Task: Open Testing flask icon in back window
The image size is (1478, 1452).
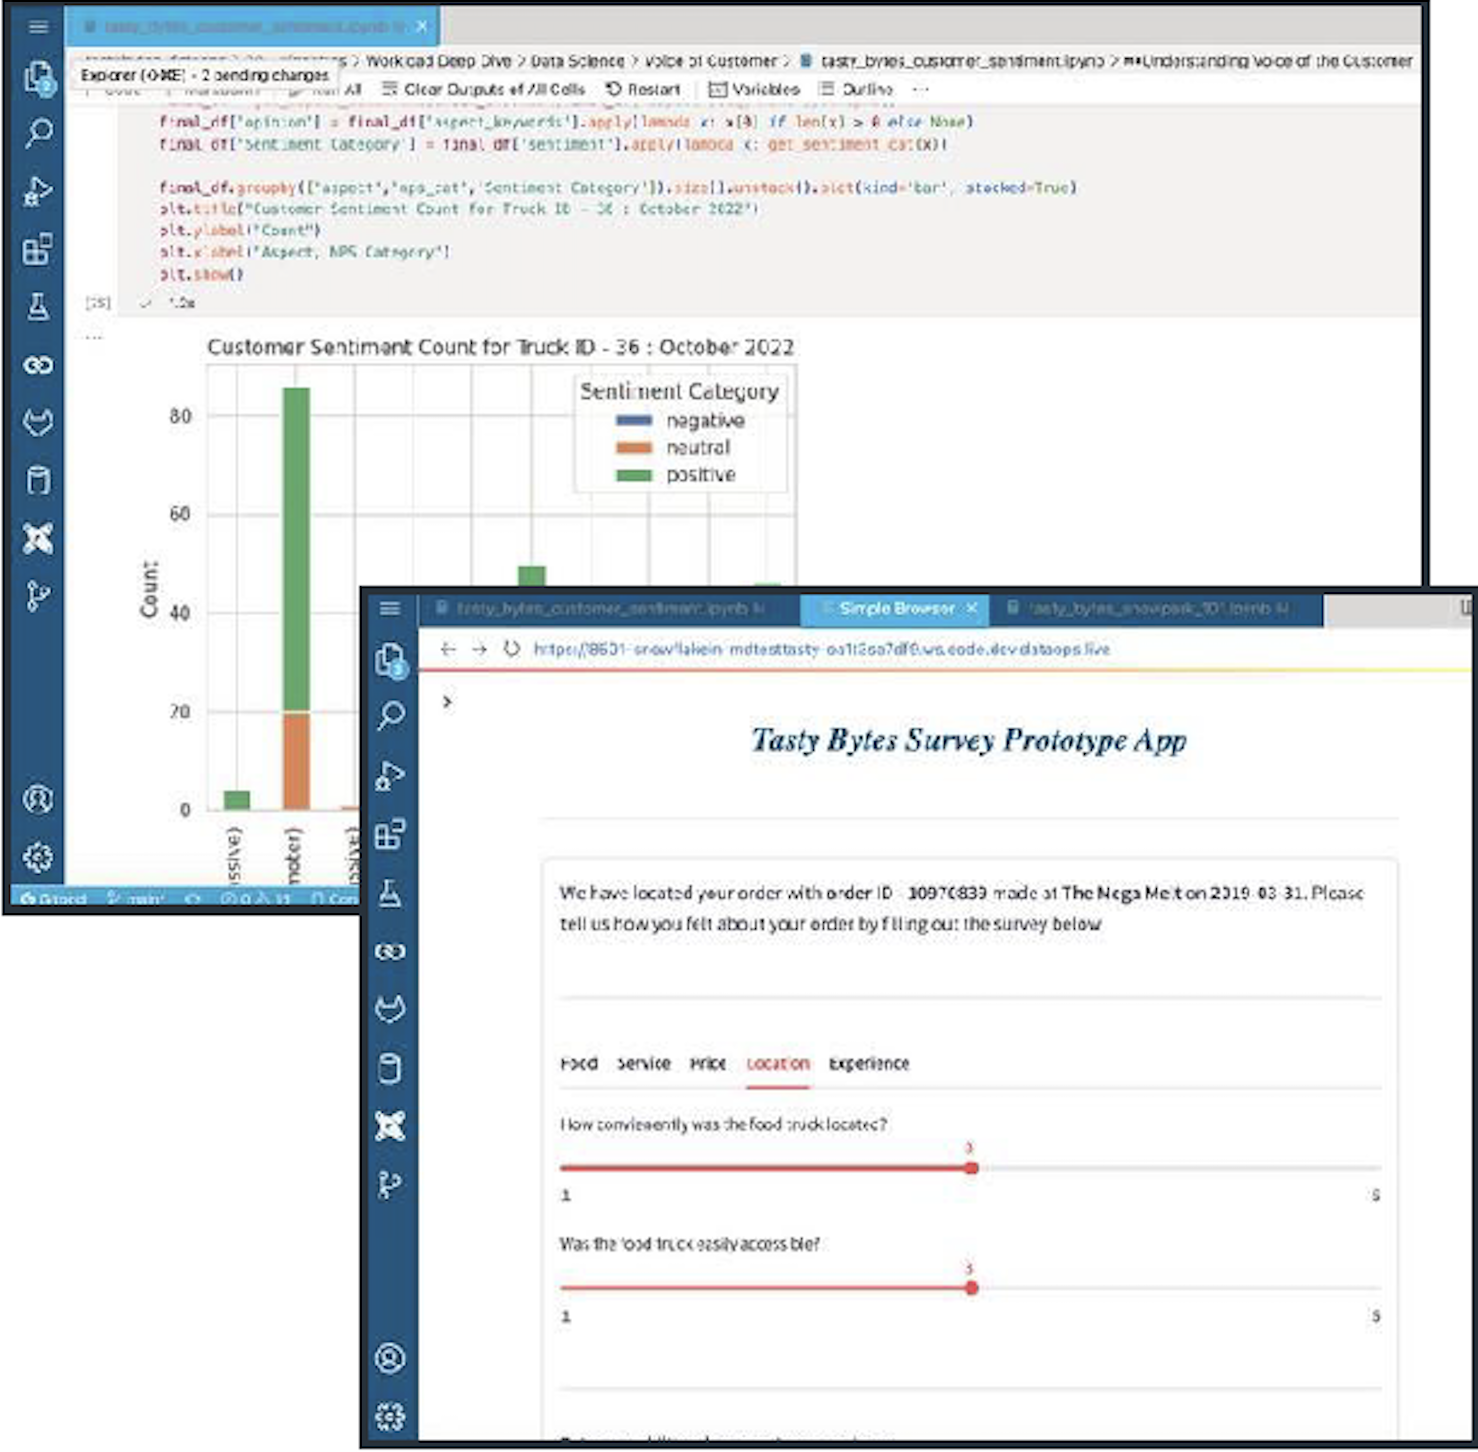Action: tap(38, 306)
